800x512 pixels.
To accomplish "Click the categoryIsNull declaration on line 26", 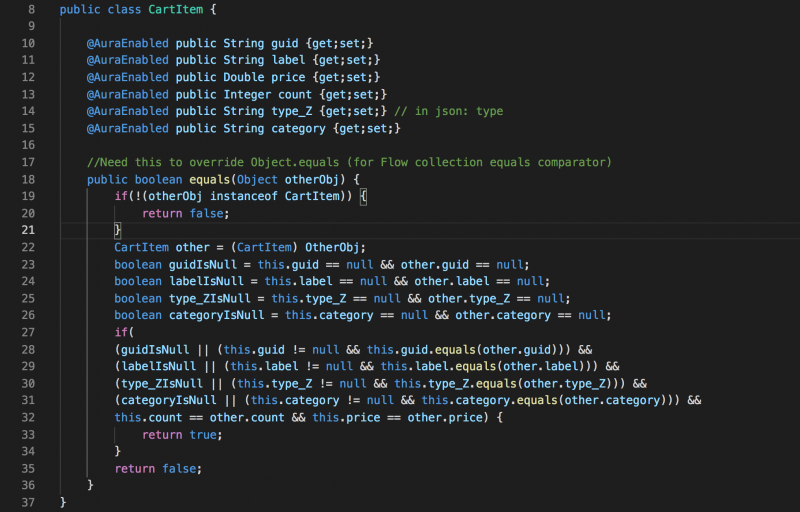I will pos(216,315).
